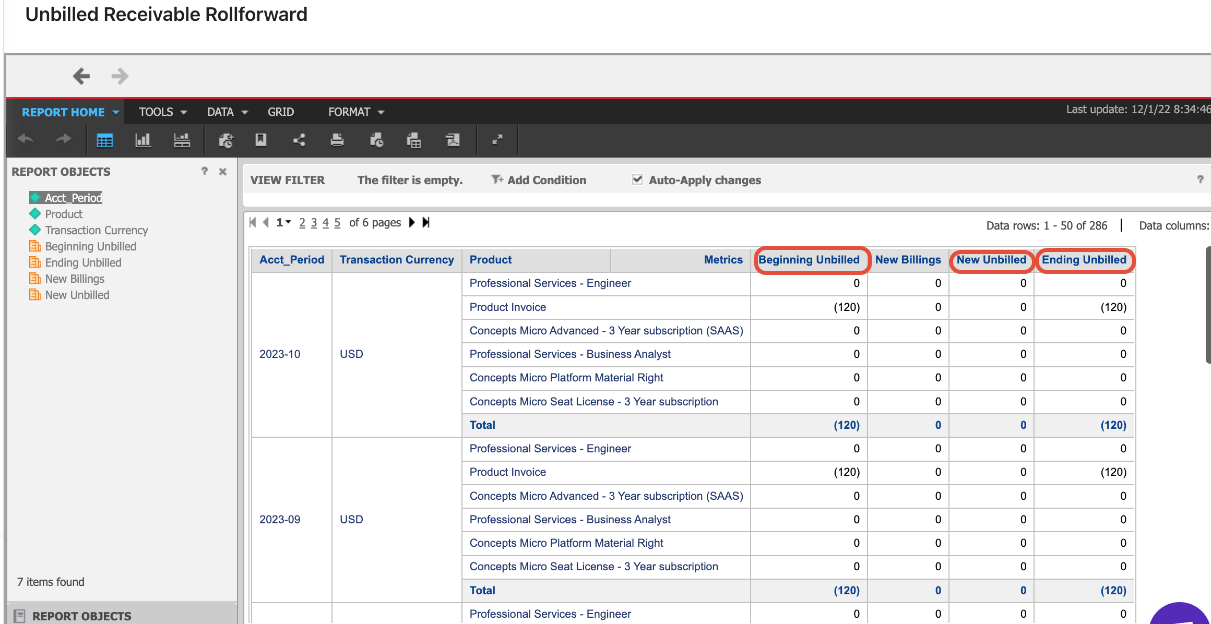The width and height of the screenshot is (1211, 624).
Task: Click the export to PDF icon
Action: 453,140
